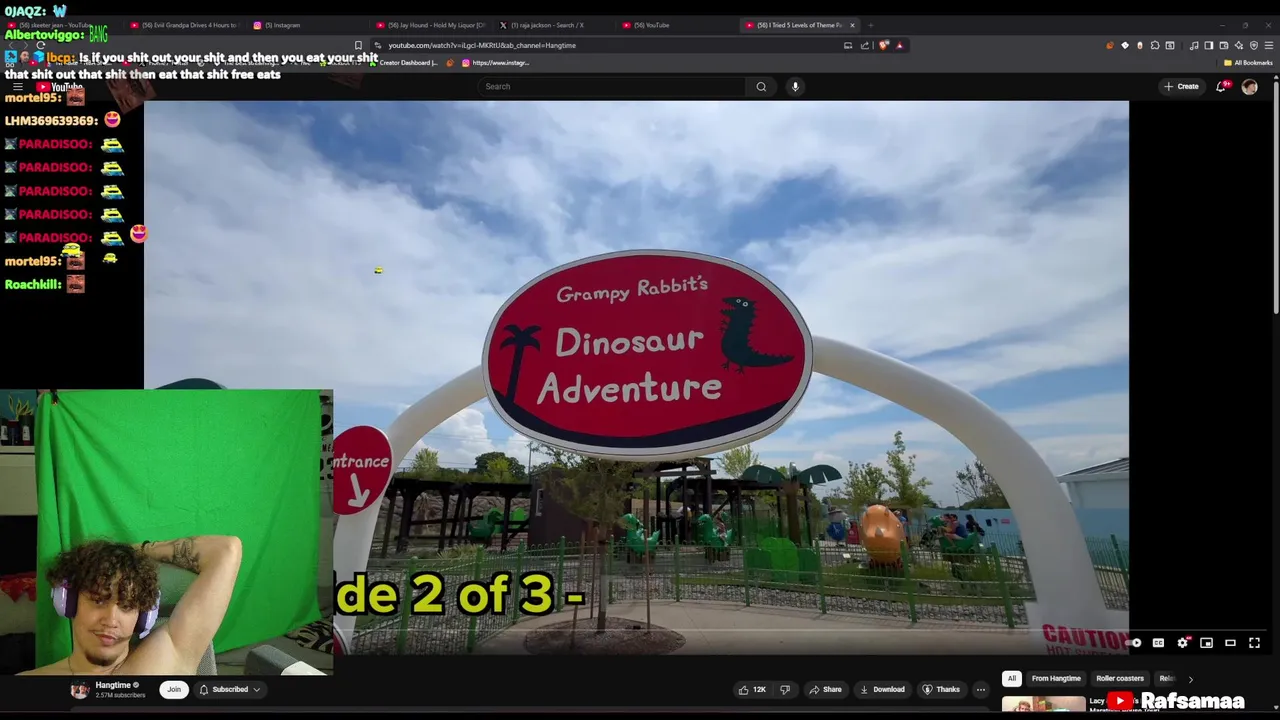Select the From Hangtime chip

click(1056, 678)
